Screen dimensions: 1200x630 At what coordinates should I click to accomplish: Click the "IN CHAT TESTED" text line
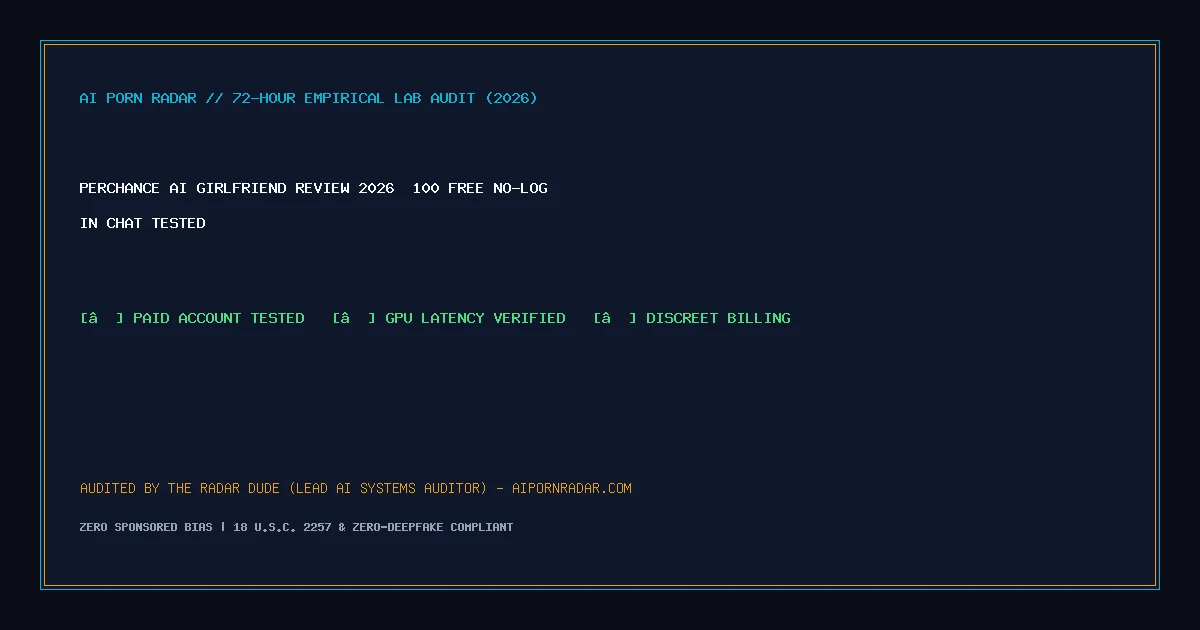pyautogui.click(x=142, y=223)
